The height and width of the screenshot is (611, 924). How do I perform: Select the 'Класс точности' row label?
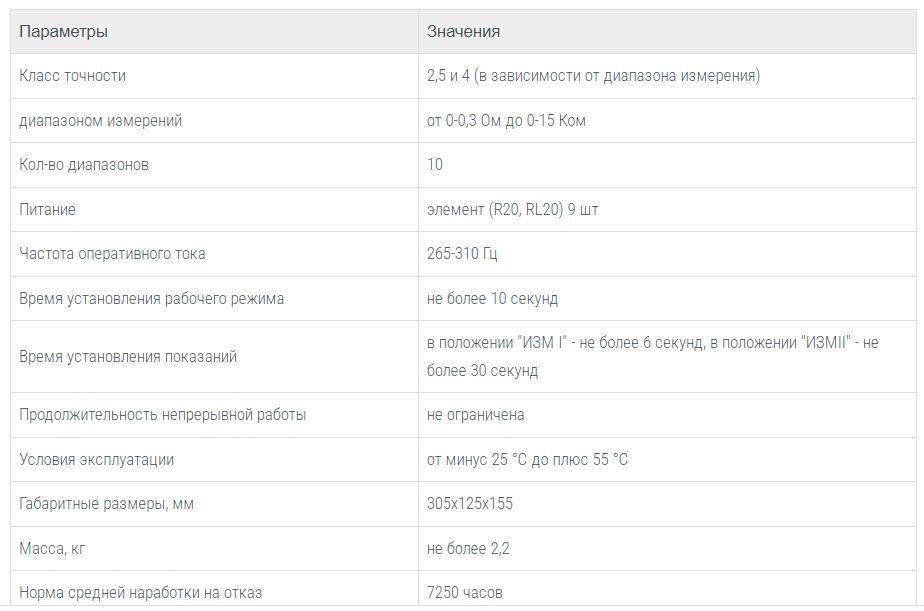pyautogui.click(x=72, y=76)
